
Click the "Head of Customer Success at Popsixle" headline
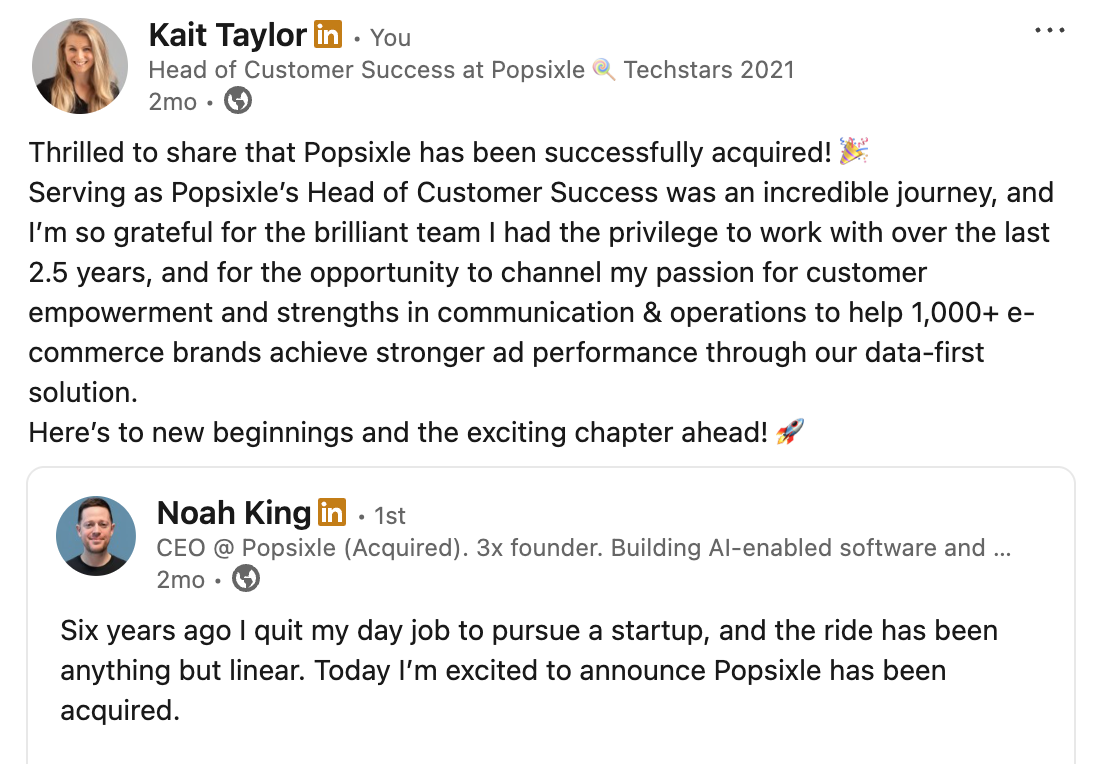366,70
